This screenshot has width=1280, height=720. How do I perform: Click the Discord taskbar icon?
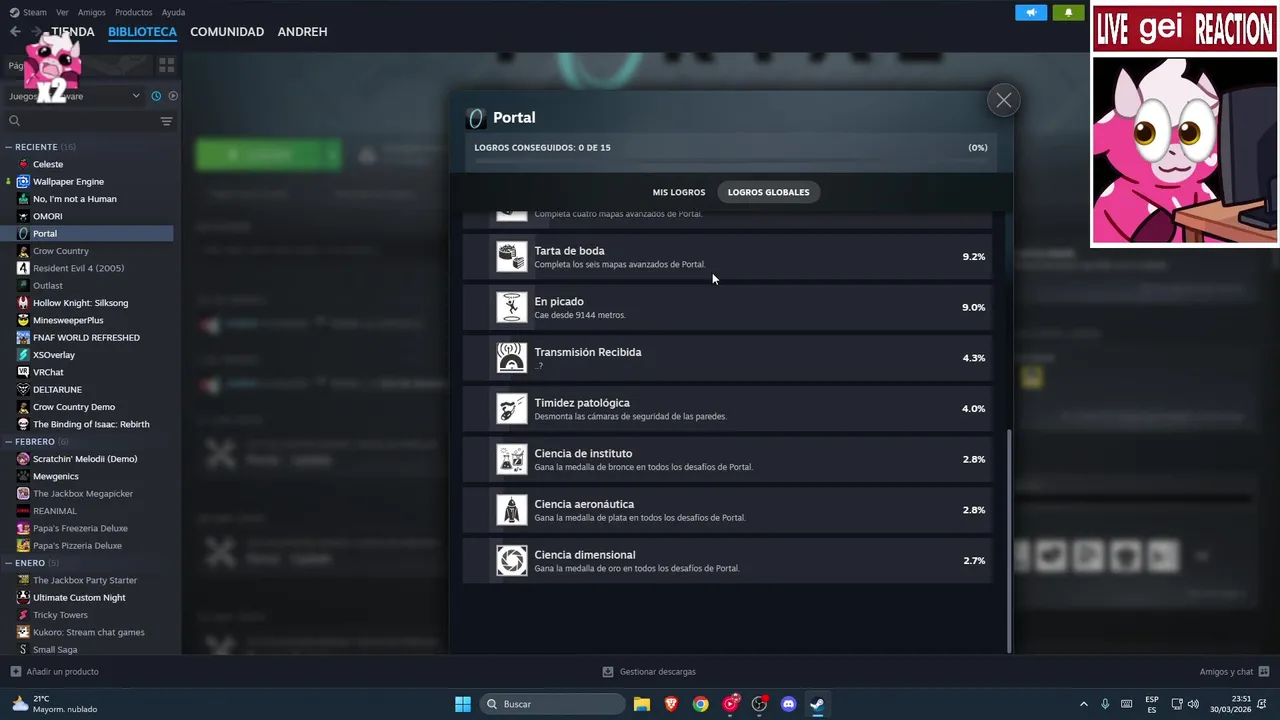click(788, 704)
